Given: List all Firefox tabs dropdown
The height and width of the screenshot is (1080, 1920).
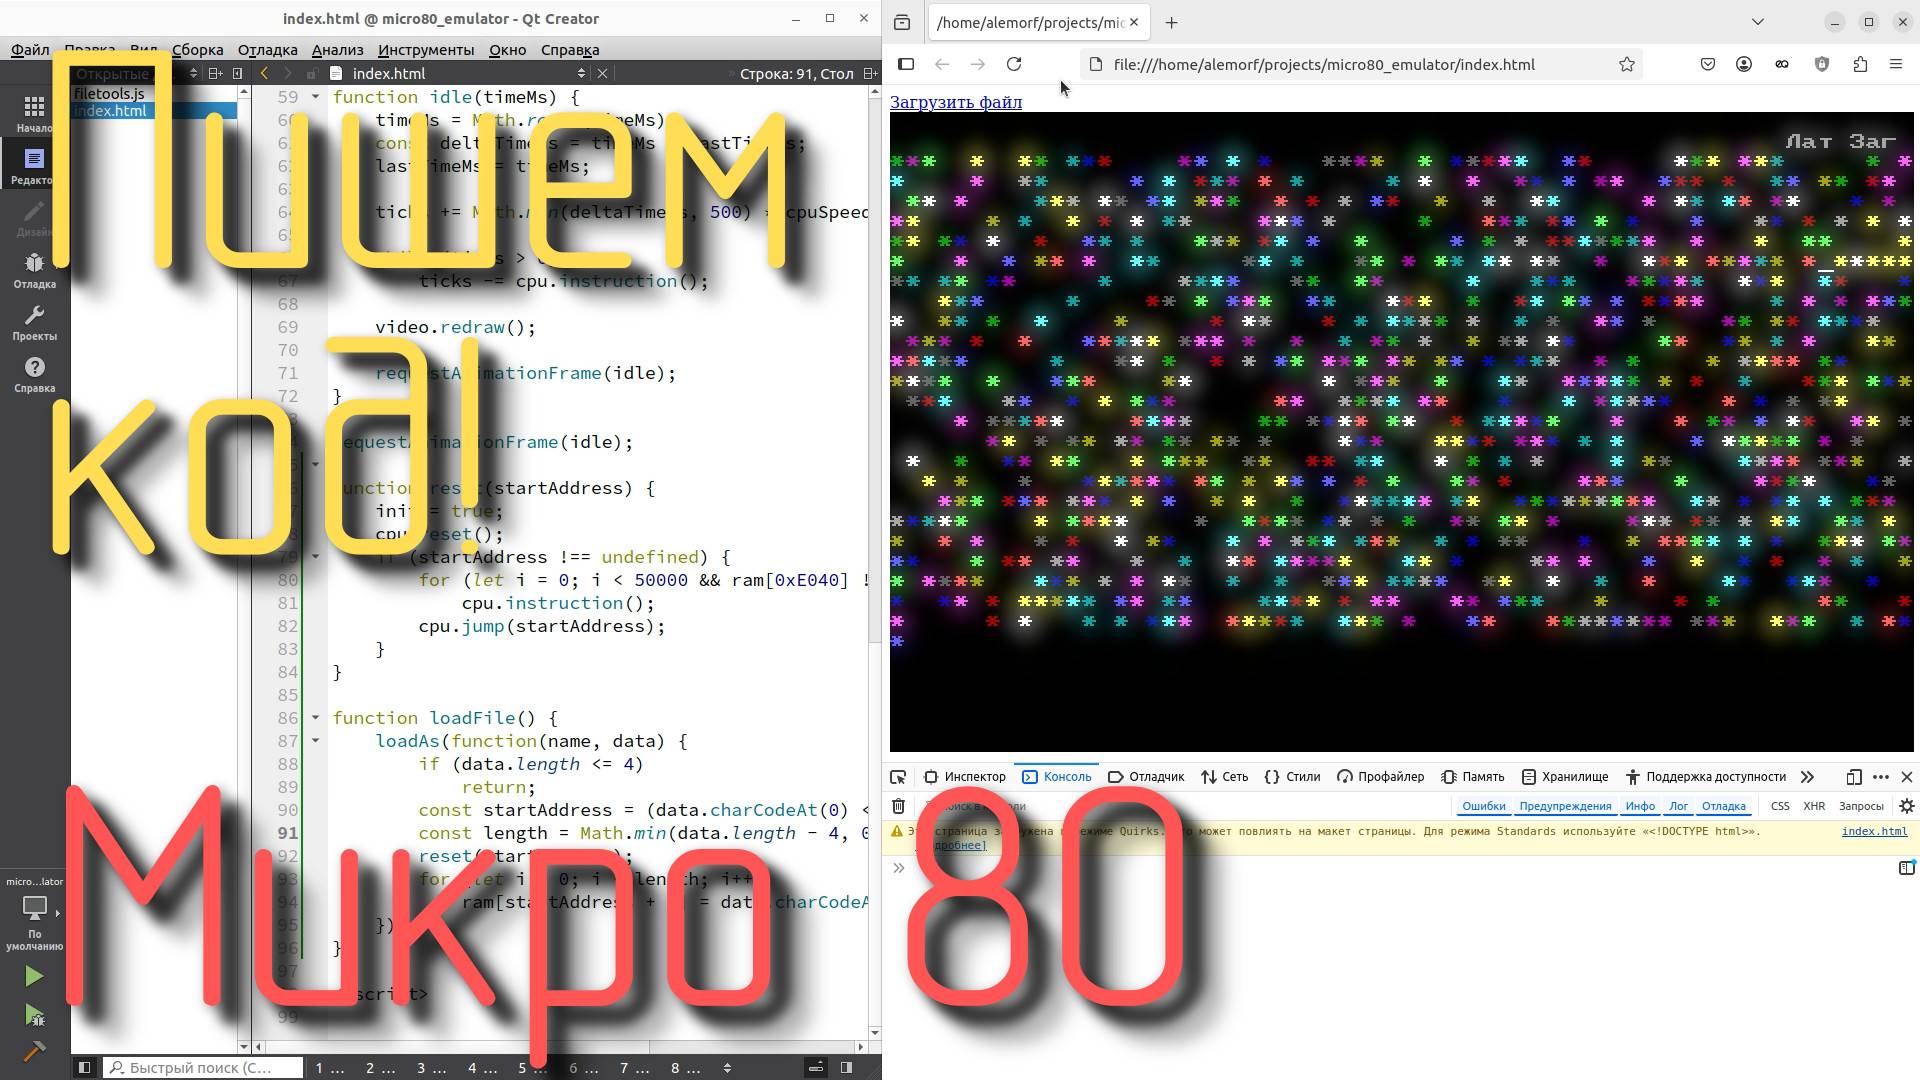Looking at the screenshot, I should [1758, 22].
